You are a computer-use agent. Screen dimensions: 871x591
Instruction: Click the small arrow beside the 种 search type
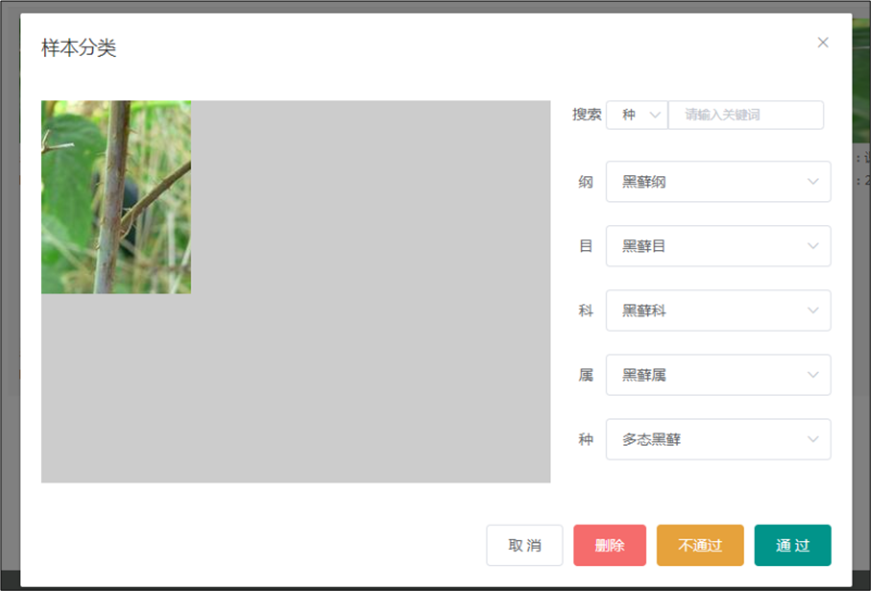coord(655,115)
